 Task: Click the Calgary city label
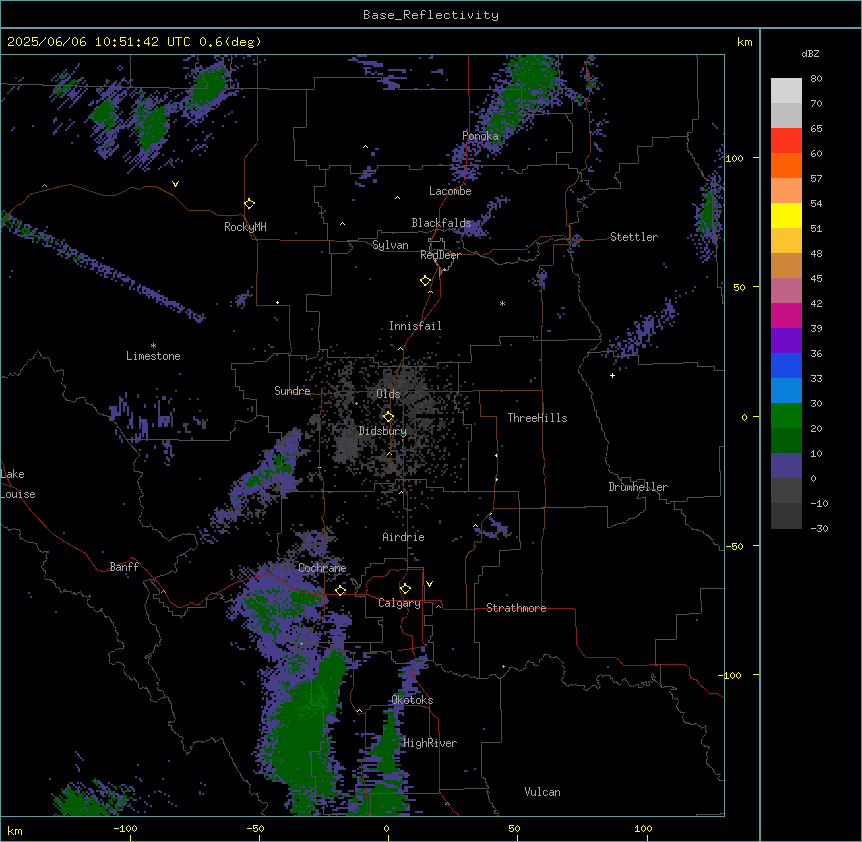point(399,603)
